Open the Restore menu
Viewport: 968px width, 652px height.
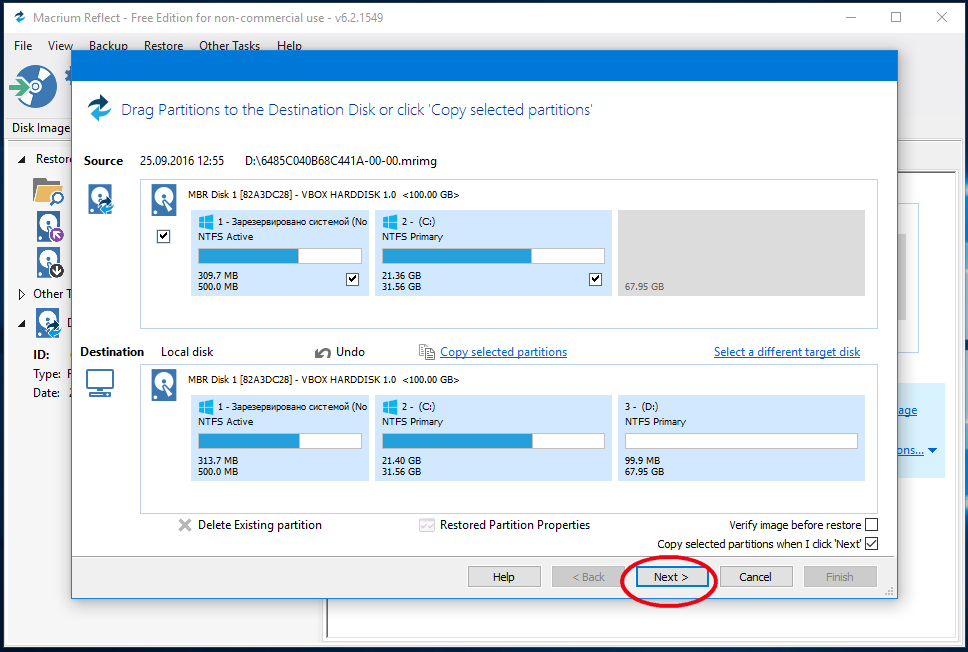click(163, 46)
